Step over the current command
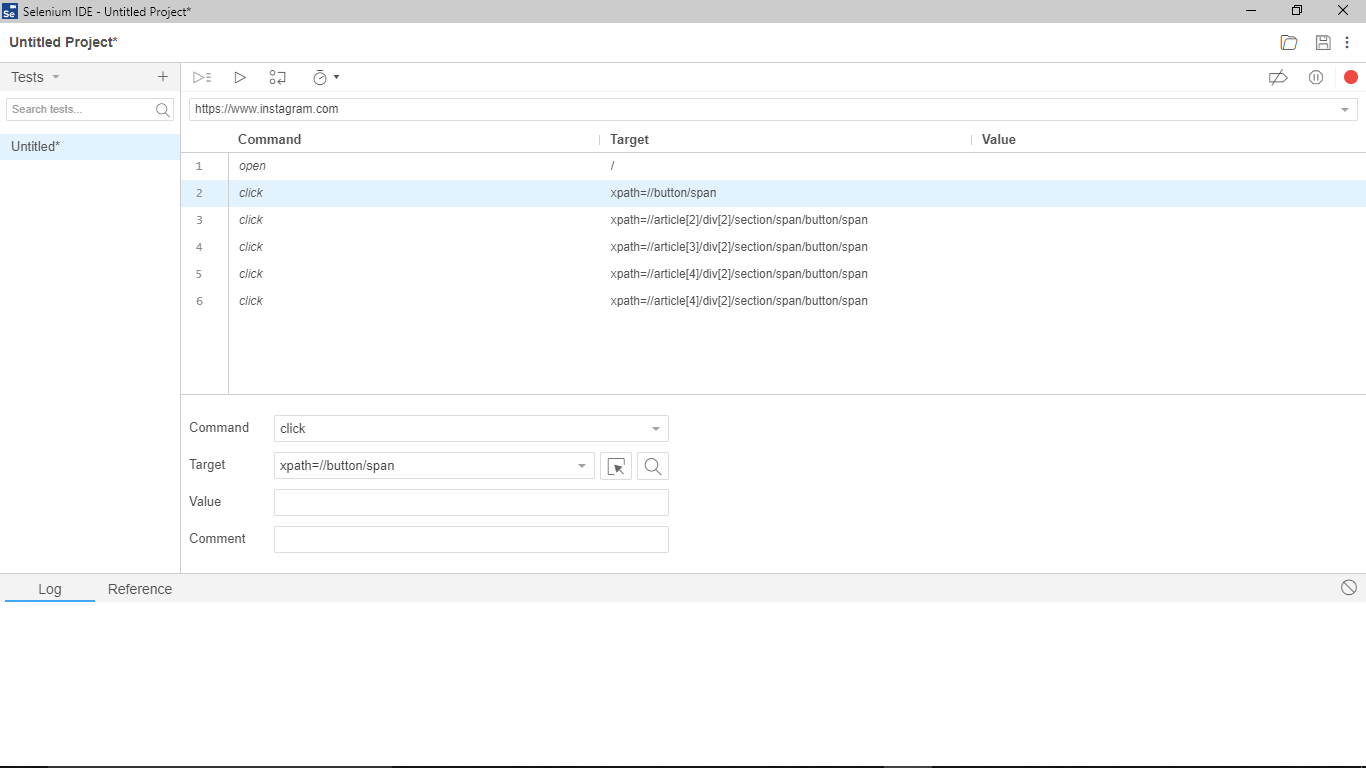 pos(277,77)
